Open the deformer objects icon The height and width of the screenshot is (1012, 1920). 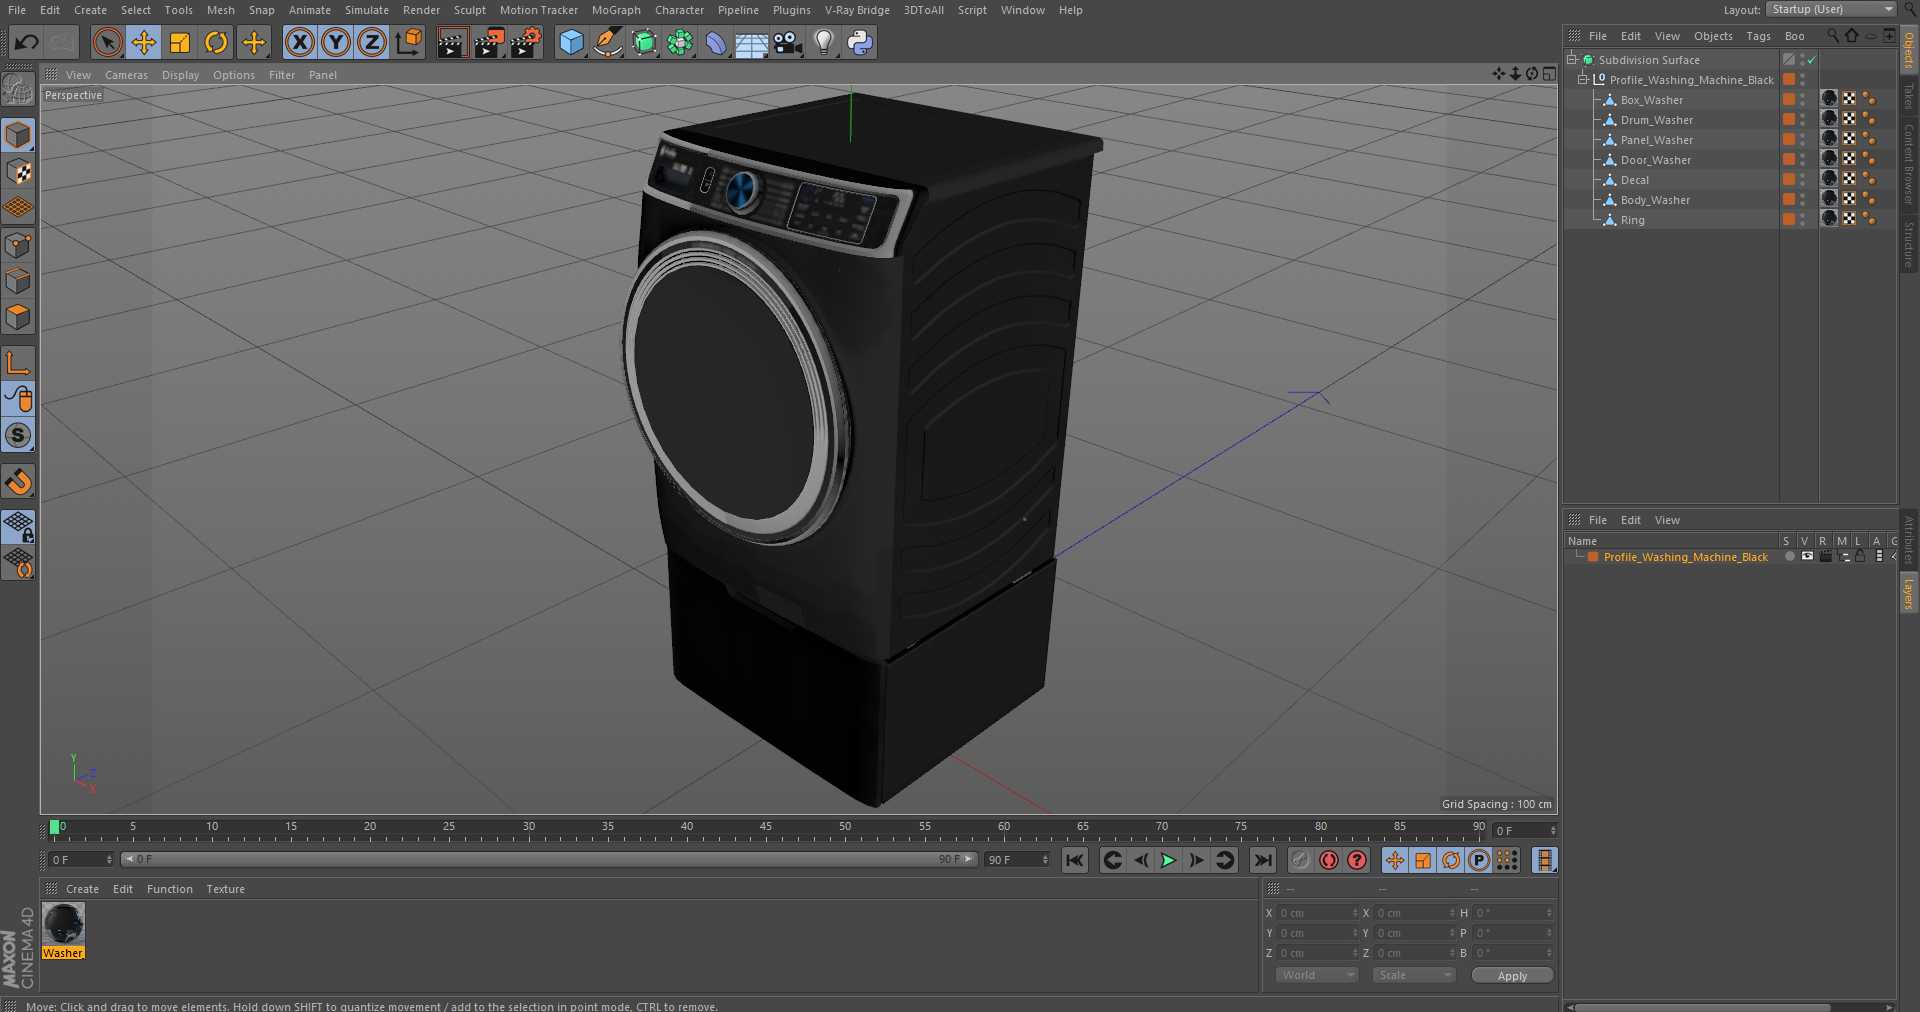click(x=716, y=42)
